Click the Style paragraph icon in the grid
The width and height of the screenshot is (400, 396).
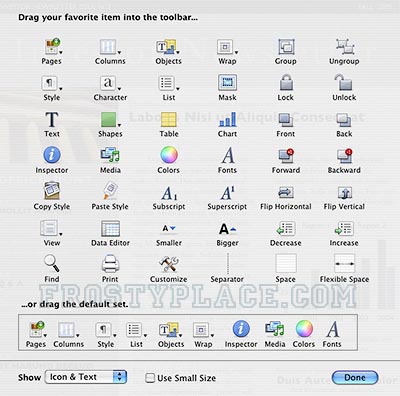click(51, 83)
